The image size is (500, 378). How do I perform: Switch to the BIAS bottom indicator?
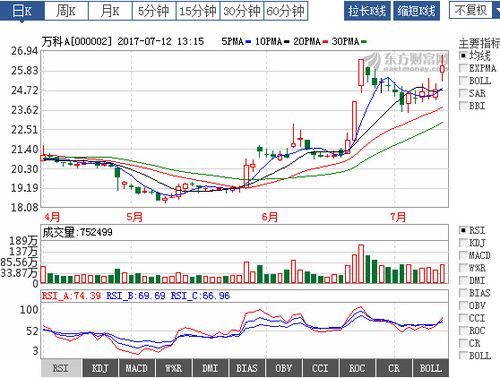tap(247, 368)
